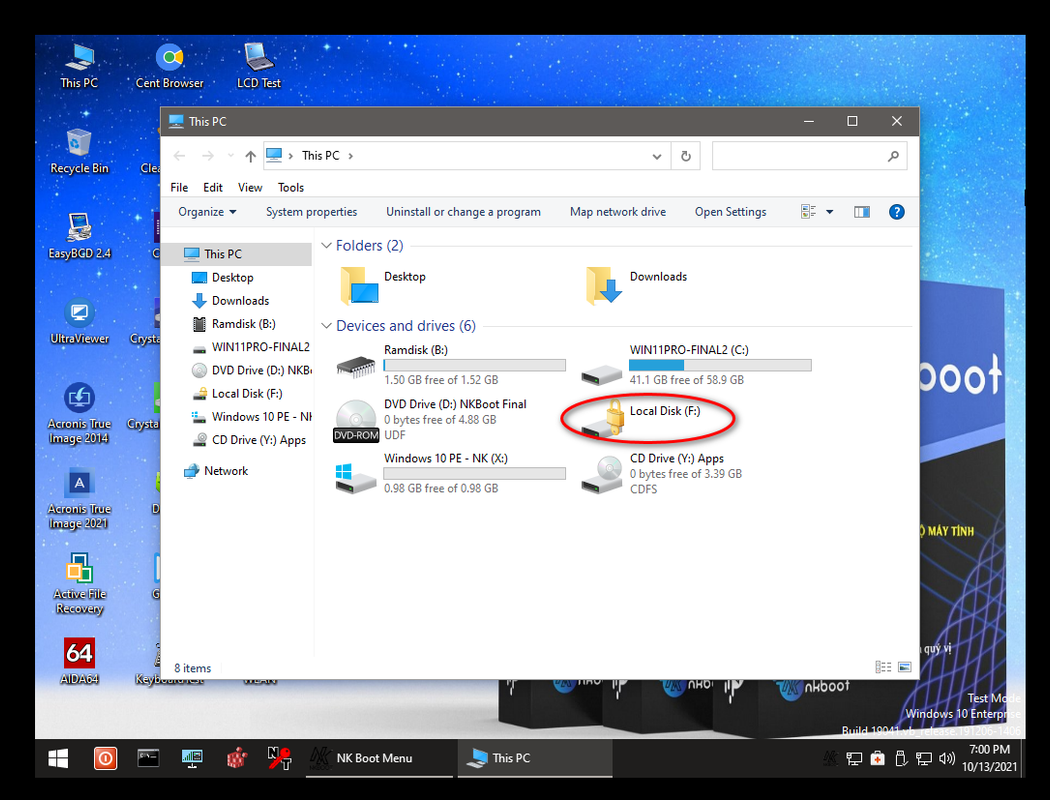Select Downloads in navigation pane
Viewport: 1050px width, 800px height.
click(240, 301)
